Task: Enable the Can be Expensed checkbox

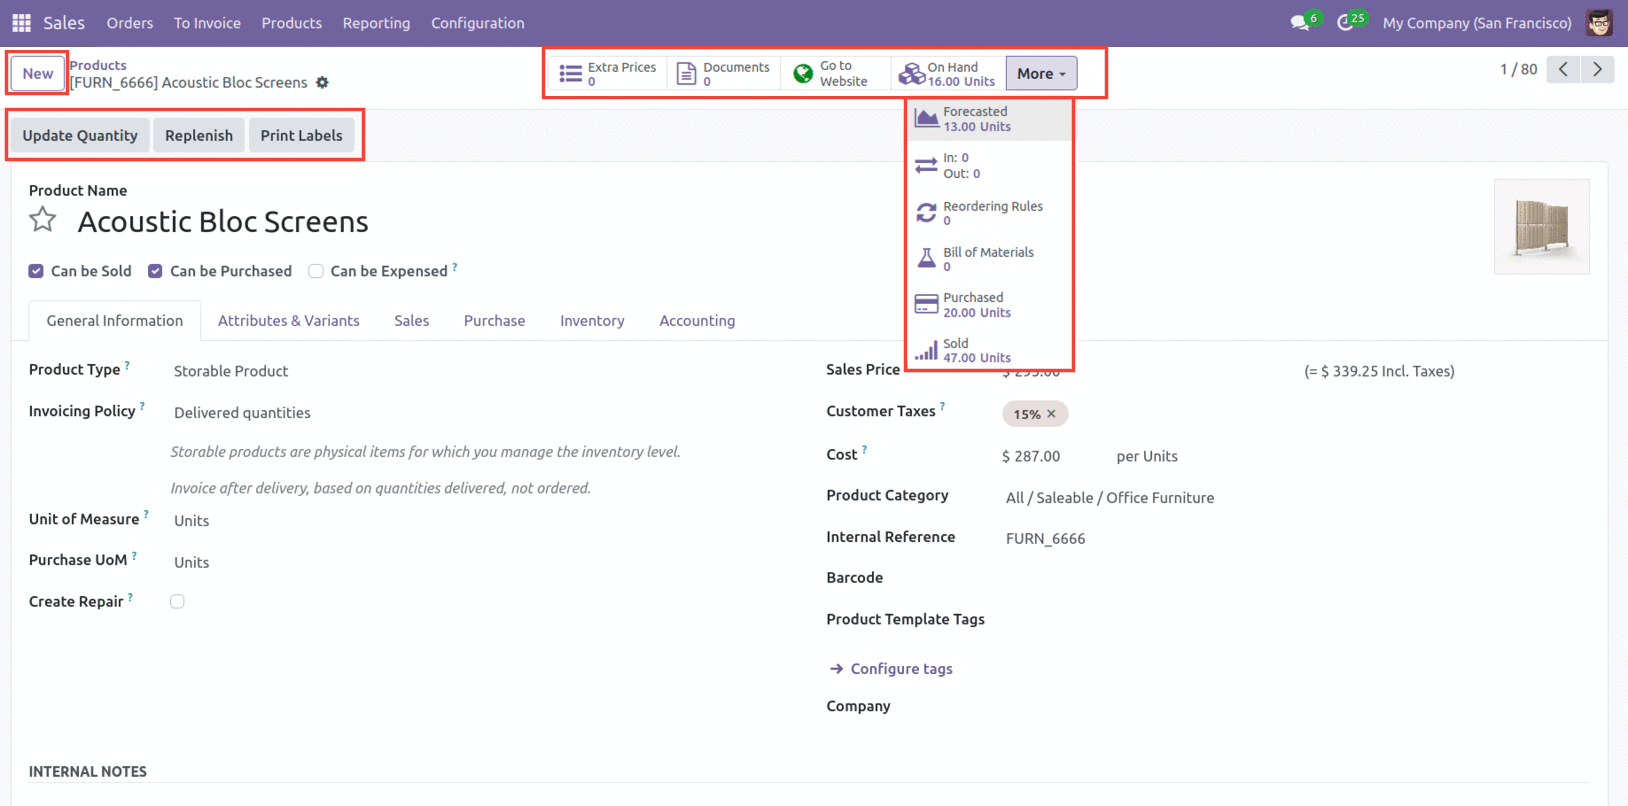Action: tap(316, 271)
